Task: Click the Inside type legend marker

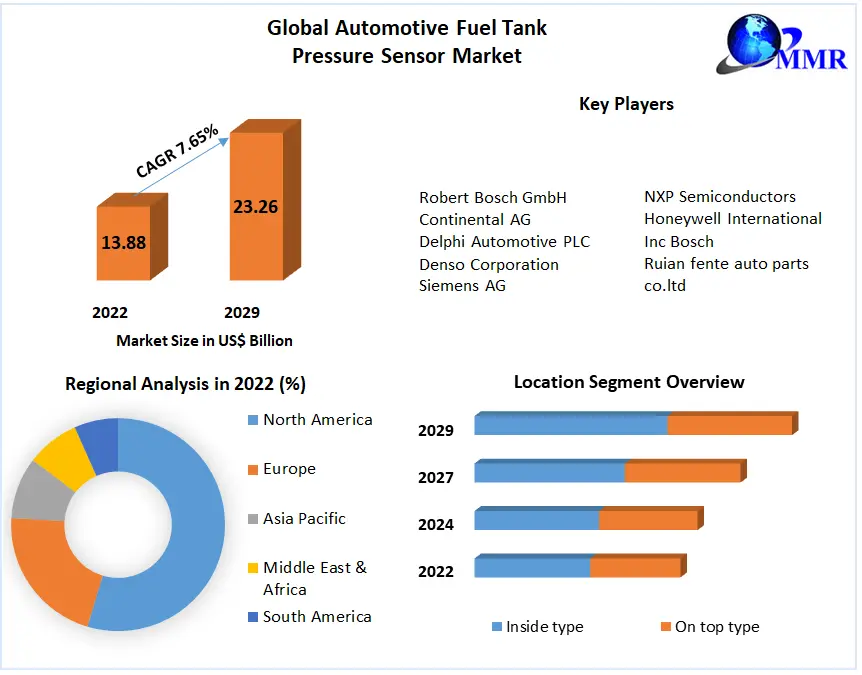Action: coord(496,627)
